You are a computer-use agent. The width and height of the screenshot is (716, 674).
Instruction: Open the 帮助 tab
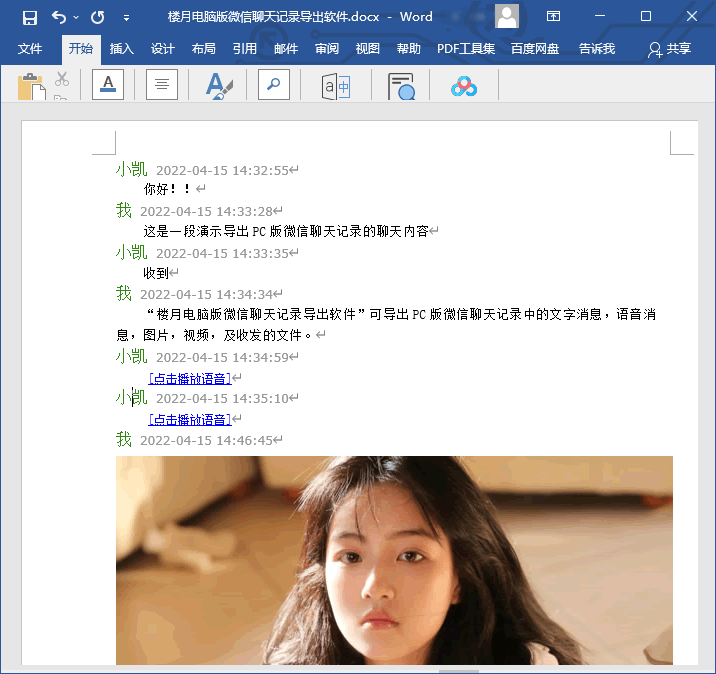(409, 48)
